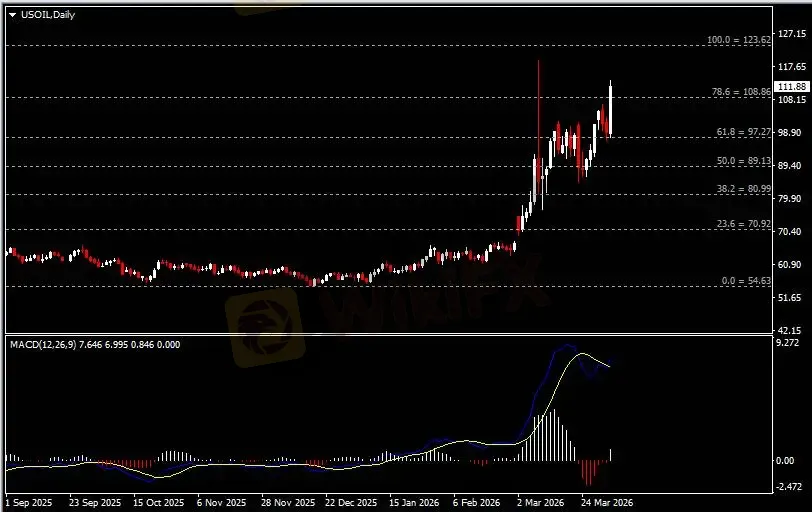Click MACD scale value 9.272
812x512 pixels.
(x=788, y=343)
